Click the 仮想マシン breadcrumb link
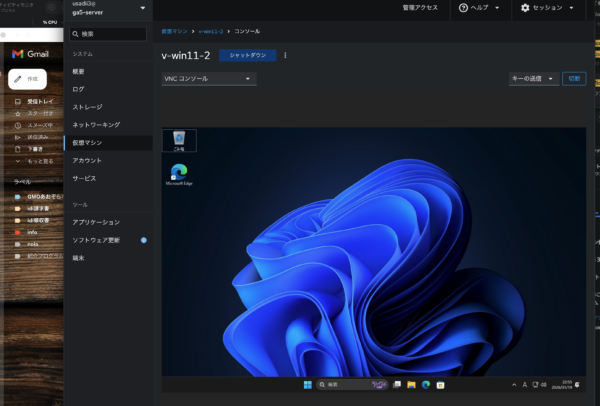The image size is (600, 406). pos(174,32)
